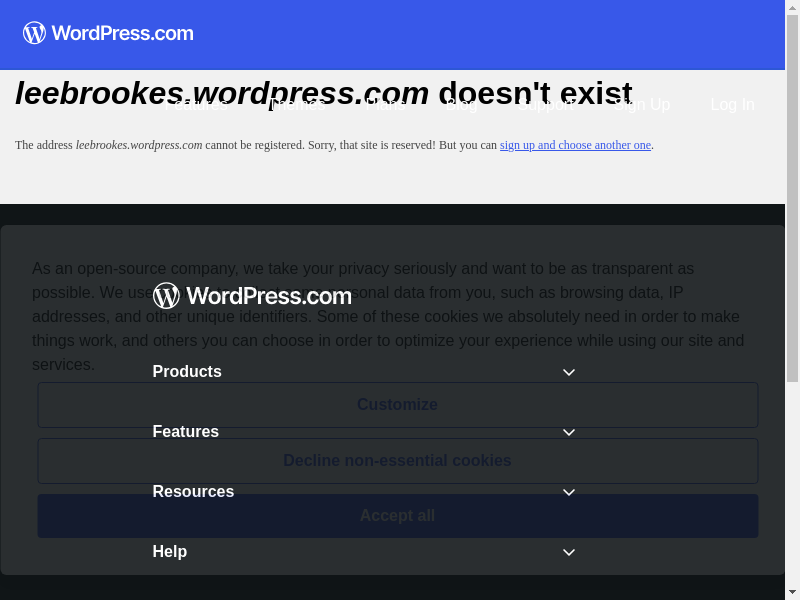Go to Blog in the top navigation
The height and width of the screenshot is (600, 800).
point(461,105)
